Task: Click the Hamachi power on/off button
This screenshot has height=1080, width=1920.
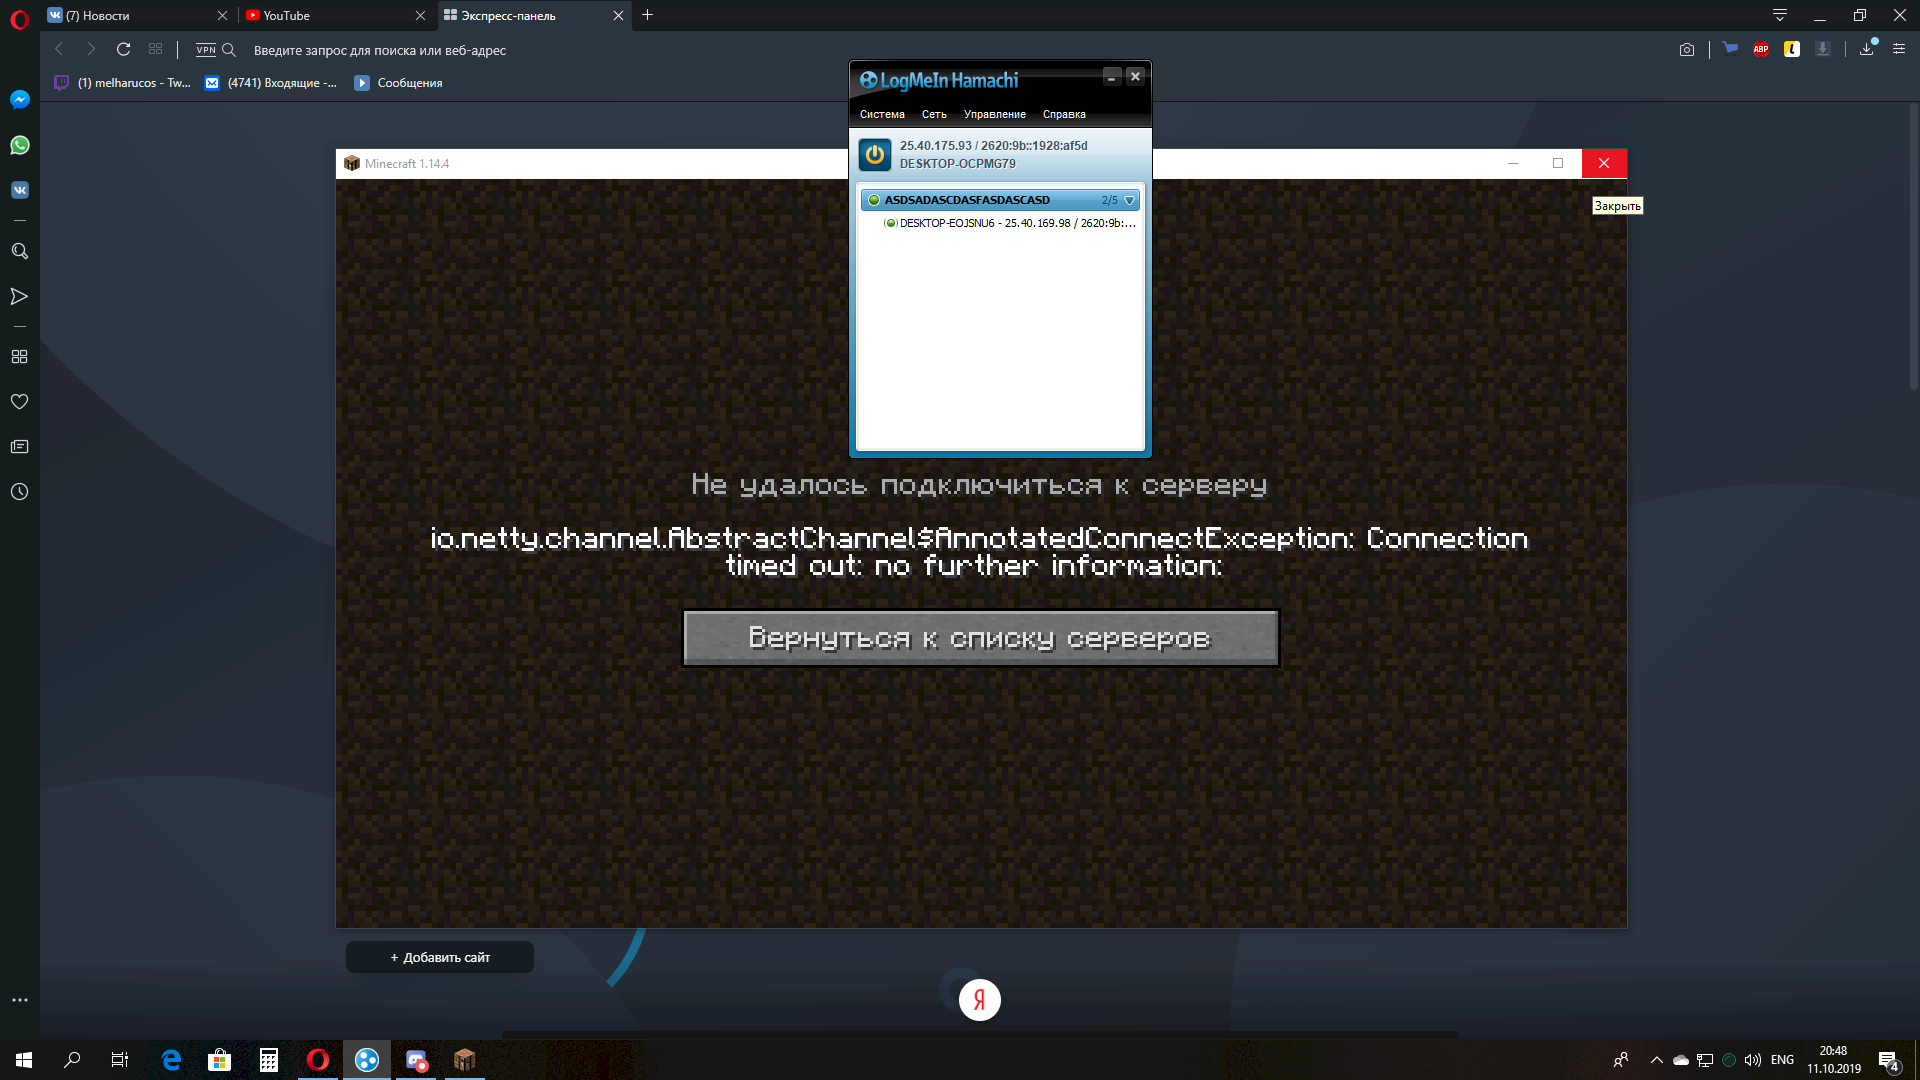Action: pyautogui.click(x=875, y=155)
